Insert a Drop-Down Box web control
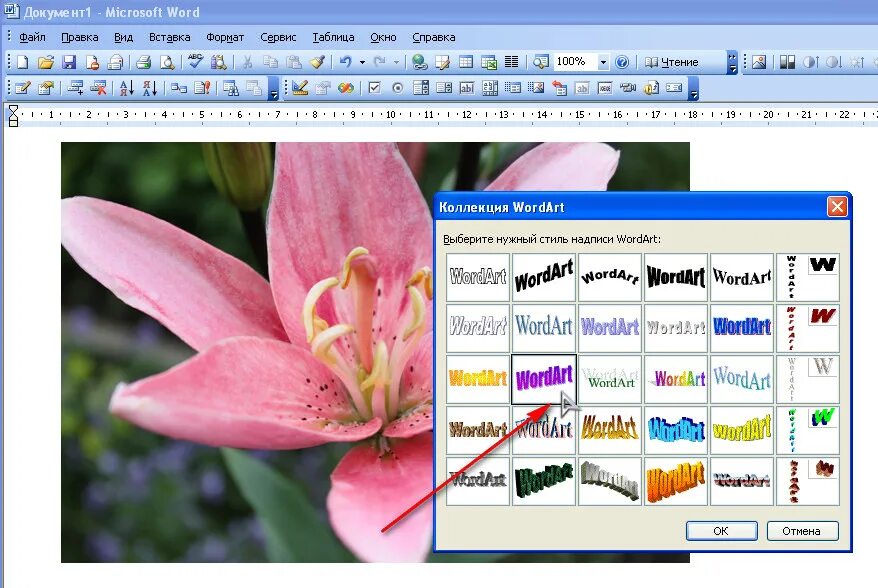This screenshot has height=588, width=878. [x=421, y=88]
